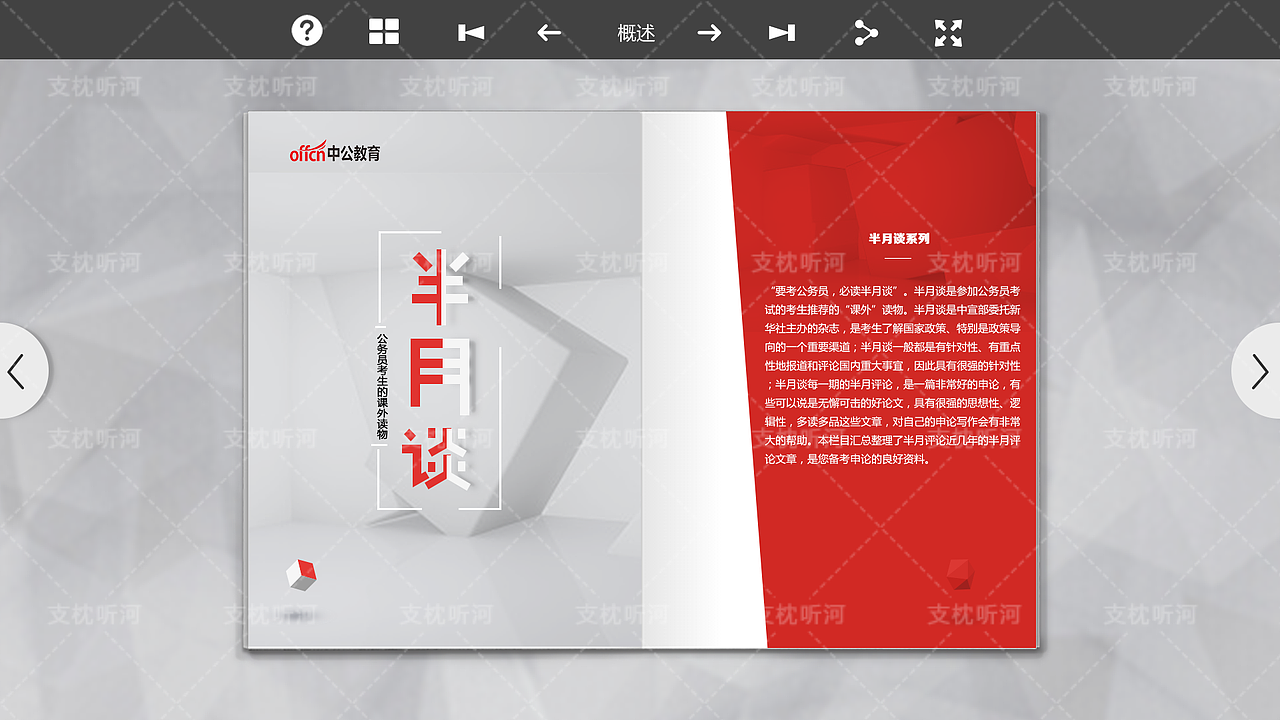Enter fullscreen mode via the toolbar icon
The image size is (1280, 720).
pos(948,31)
